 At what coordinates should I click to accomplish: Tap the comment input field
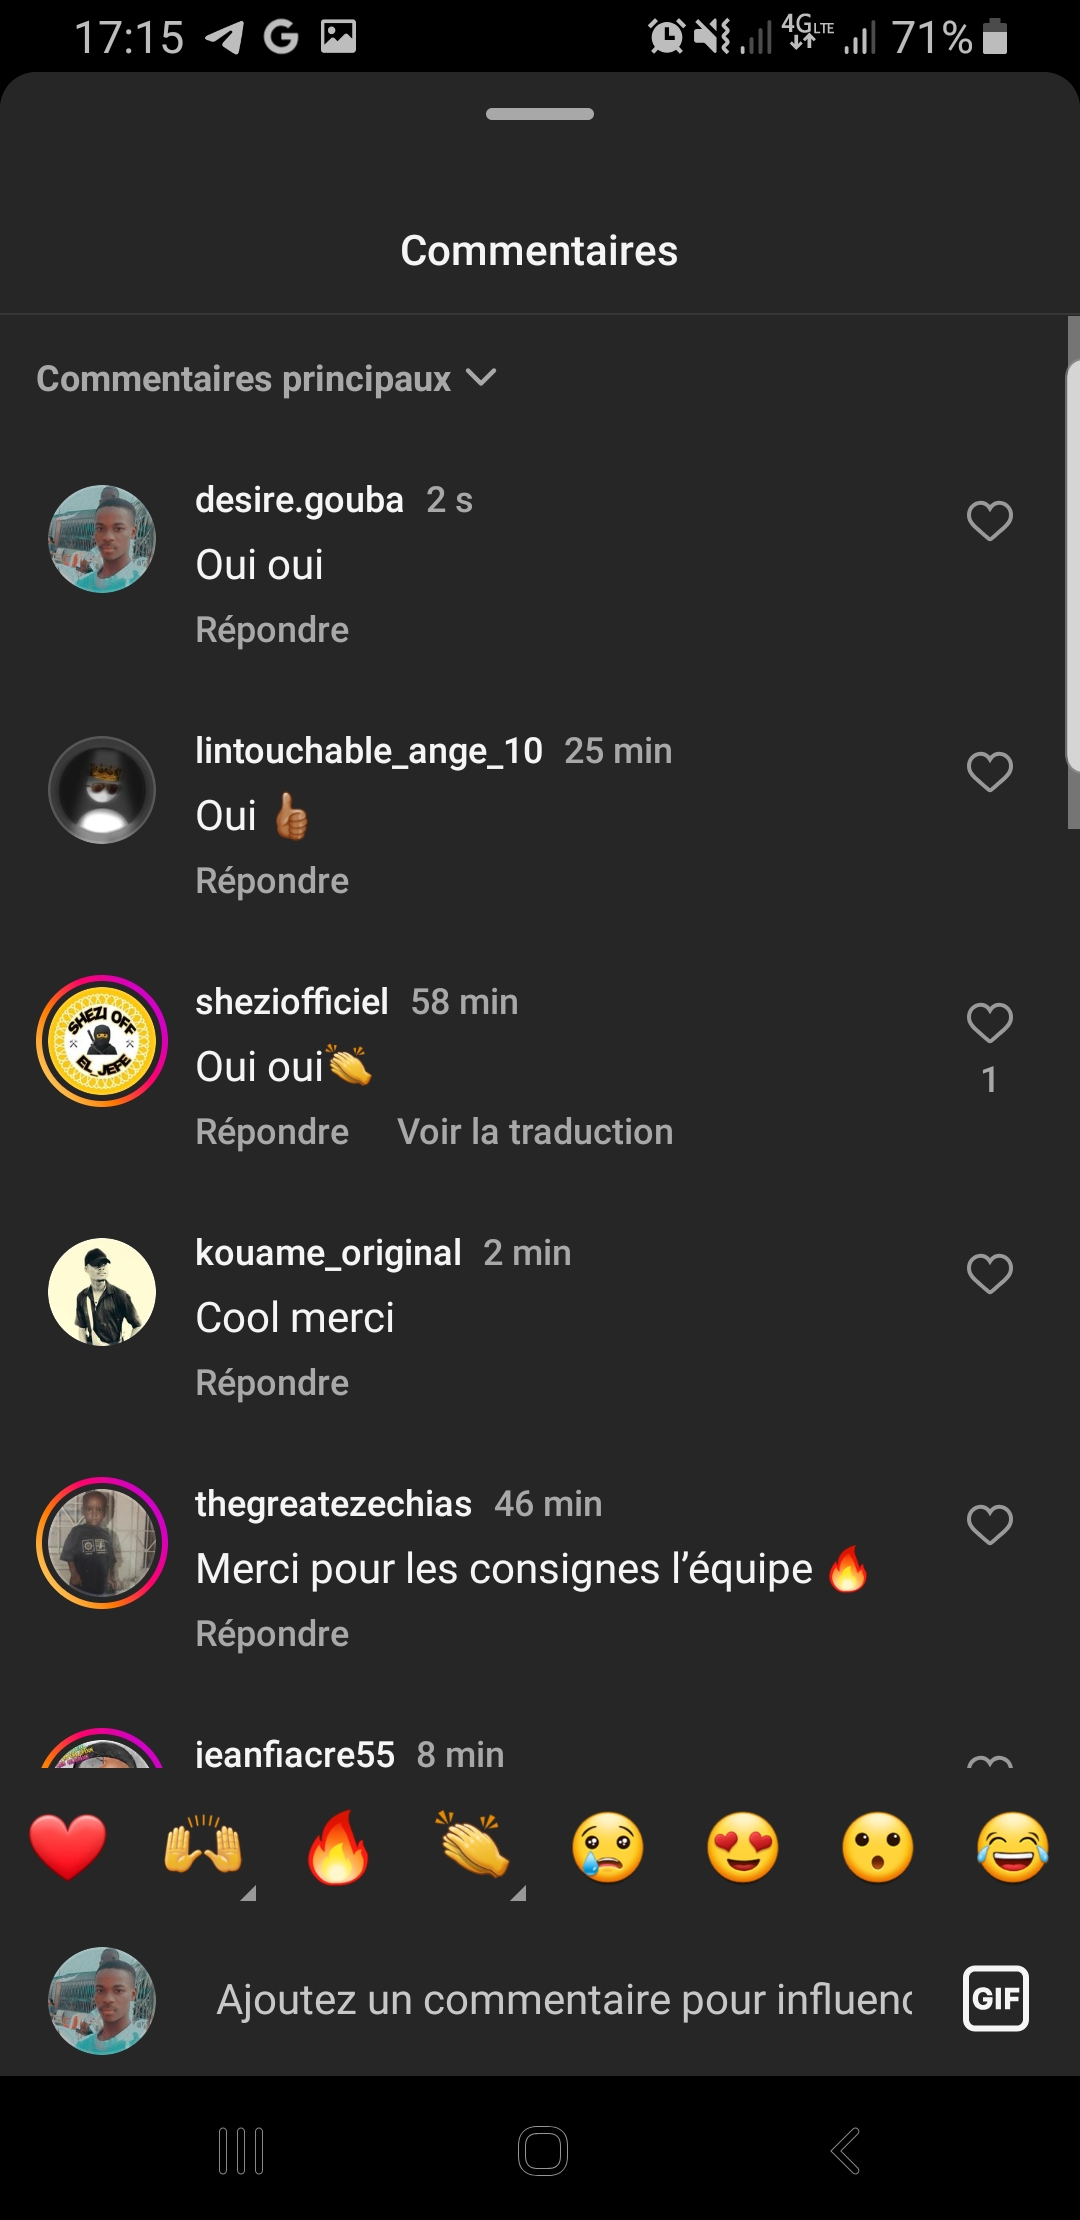564,2000
